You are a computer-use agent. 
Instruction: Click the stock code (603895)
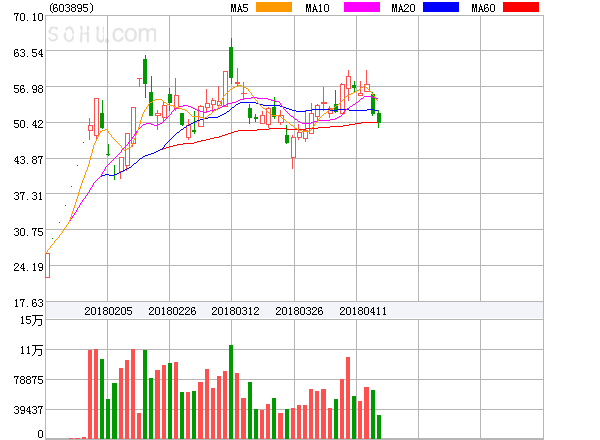pos(72,8)
